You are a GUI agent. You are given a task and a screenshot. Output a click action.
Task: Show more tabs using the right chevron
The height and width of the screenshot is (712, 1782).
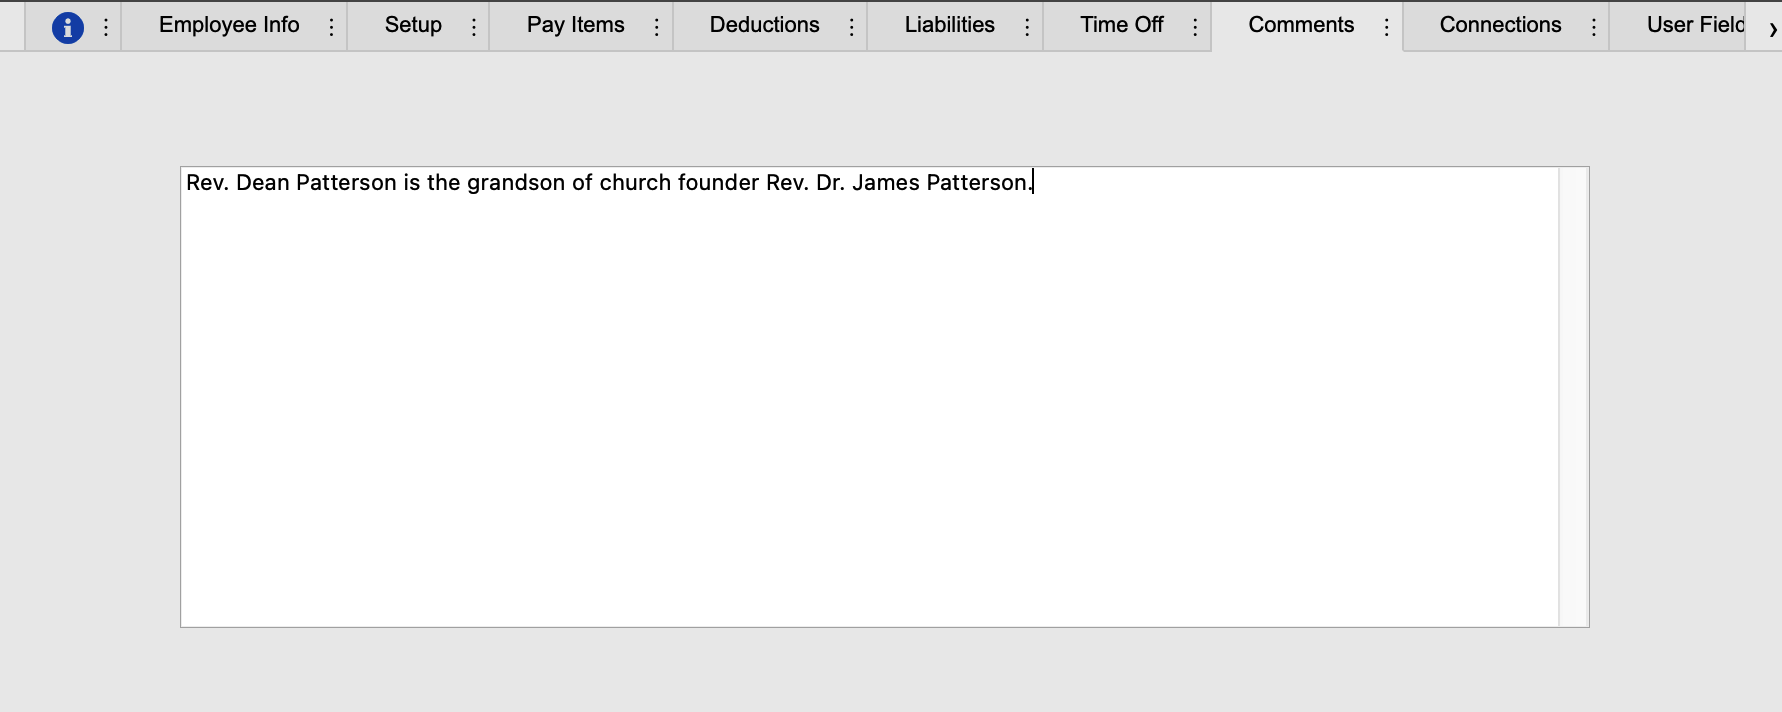point(1772,29)
